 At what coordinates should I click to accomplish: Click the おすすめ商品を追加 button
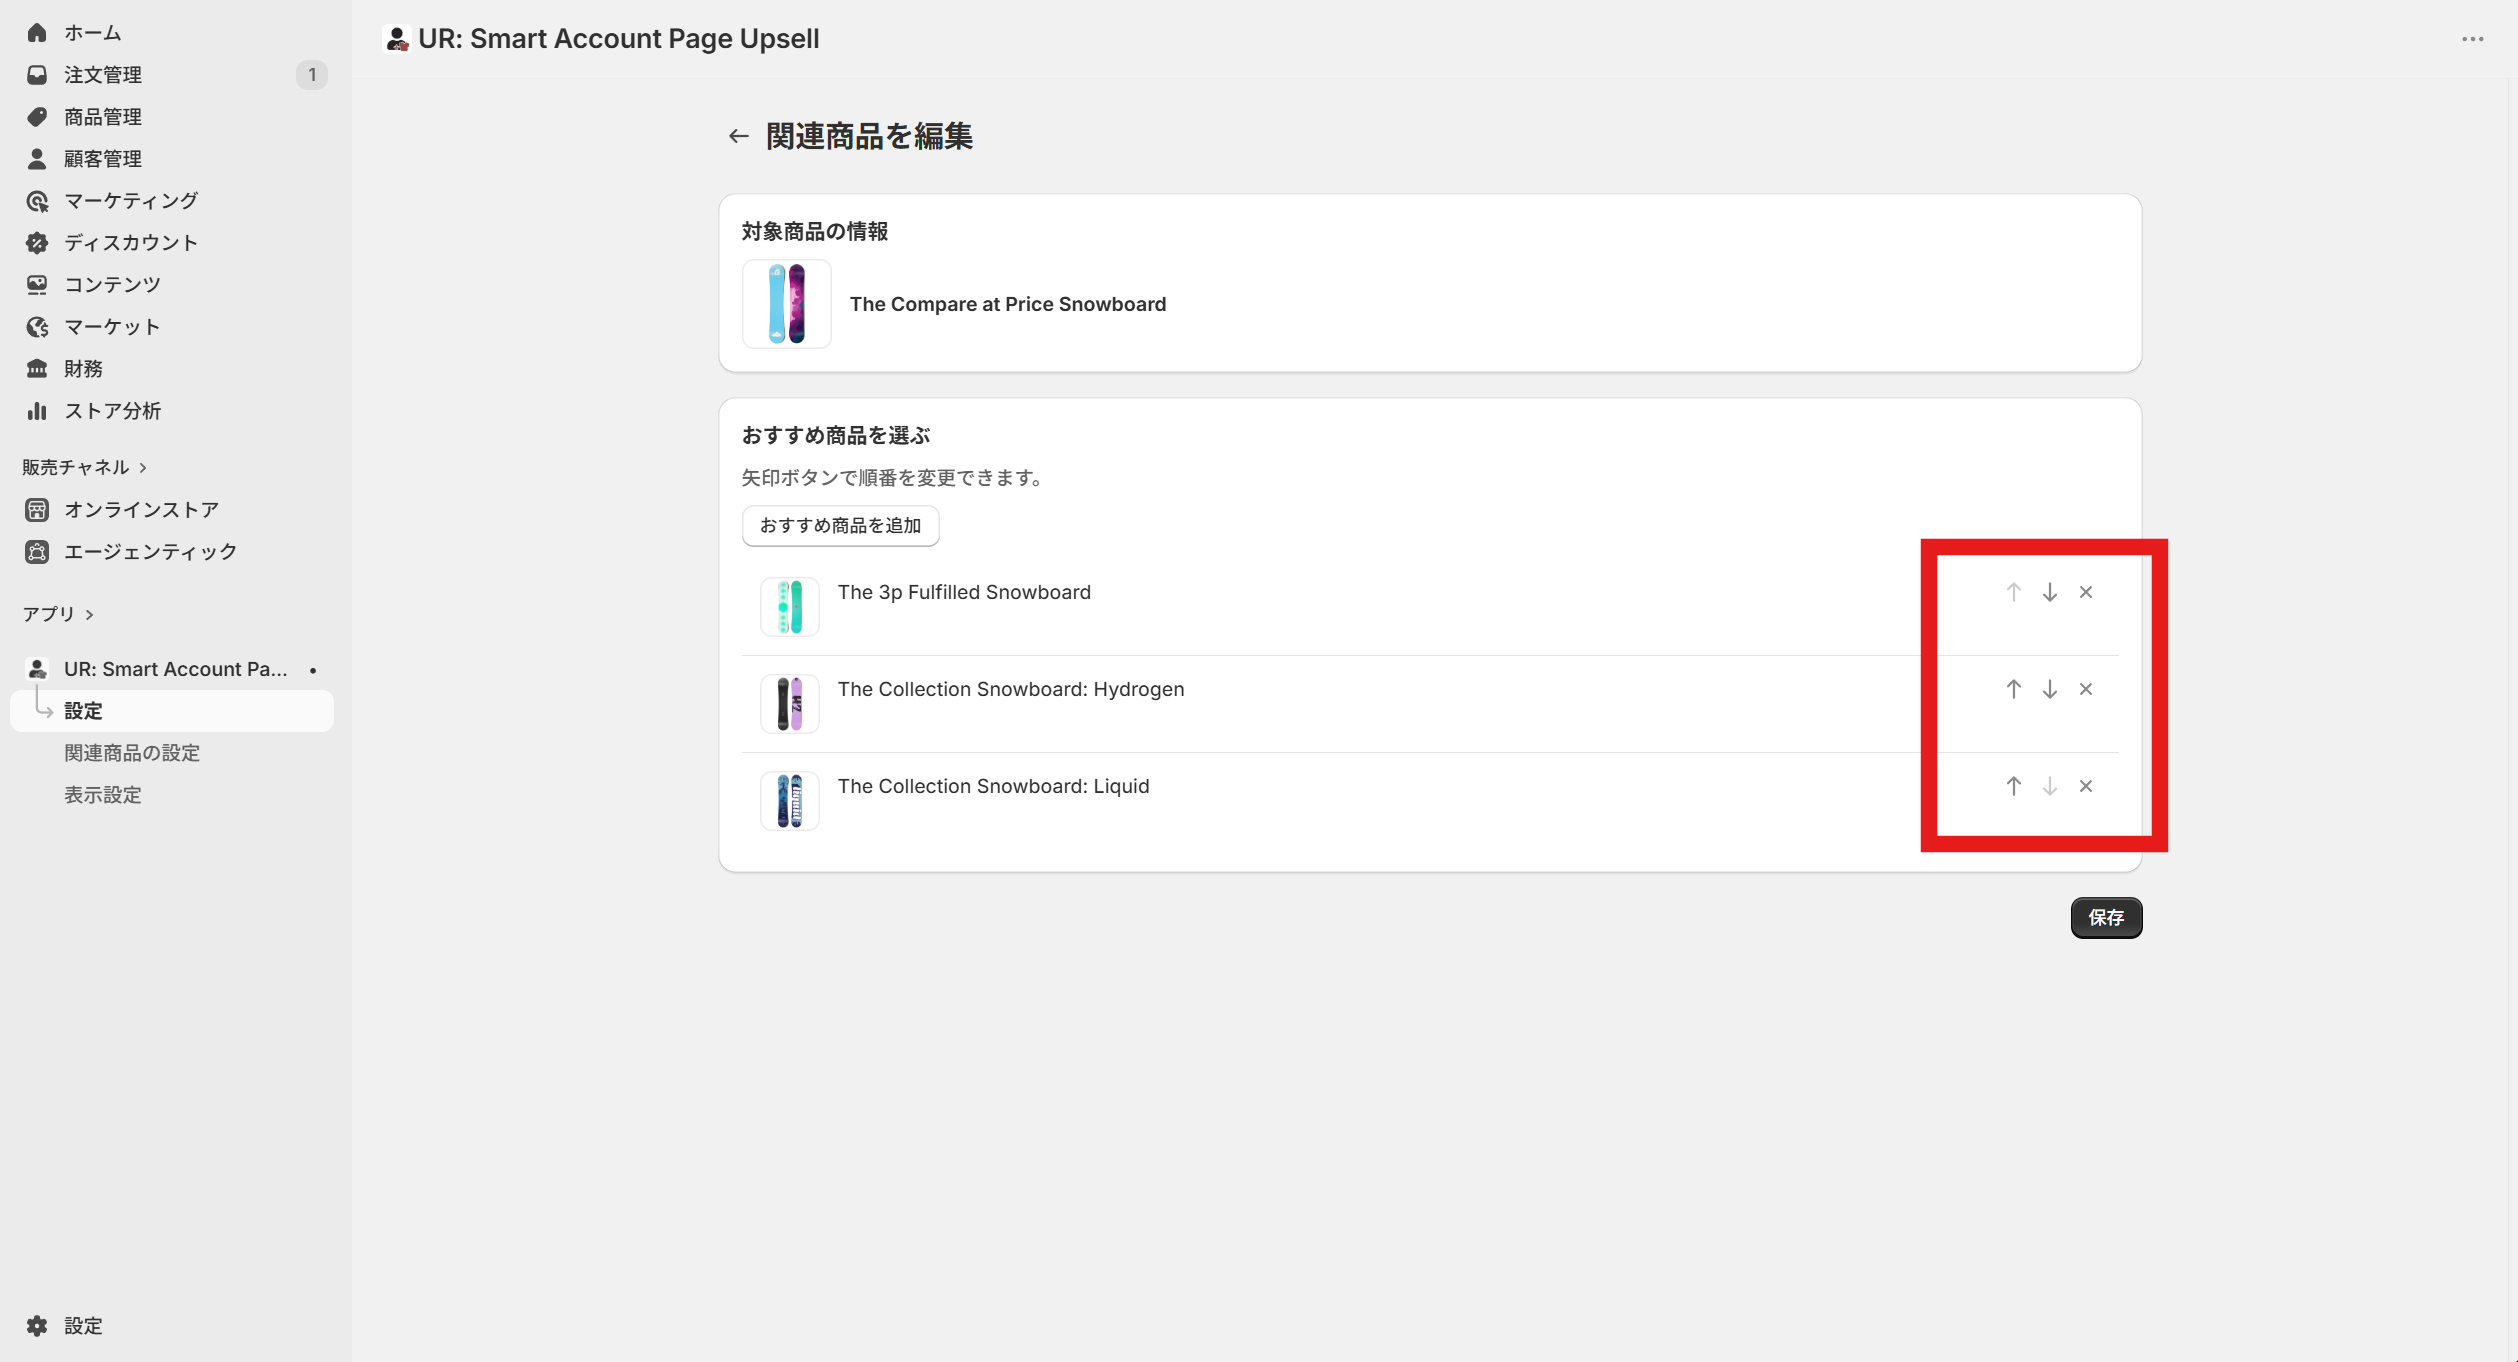[840, 526]
